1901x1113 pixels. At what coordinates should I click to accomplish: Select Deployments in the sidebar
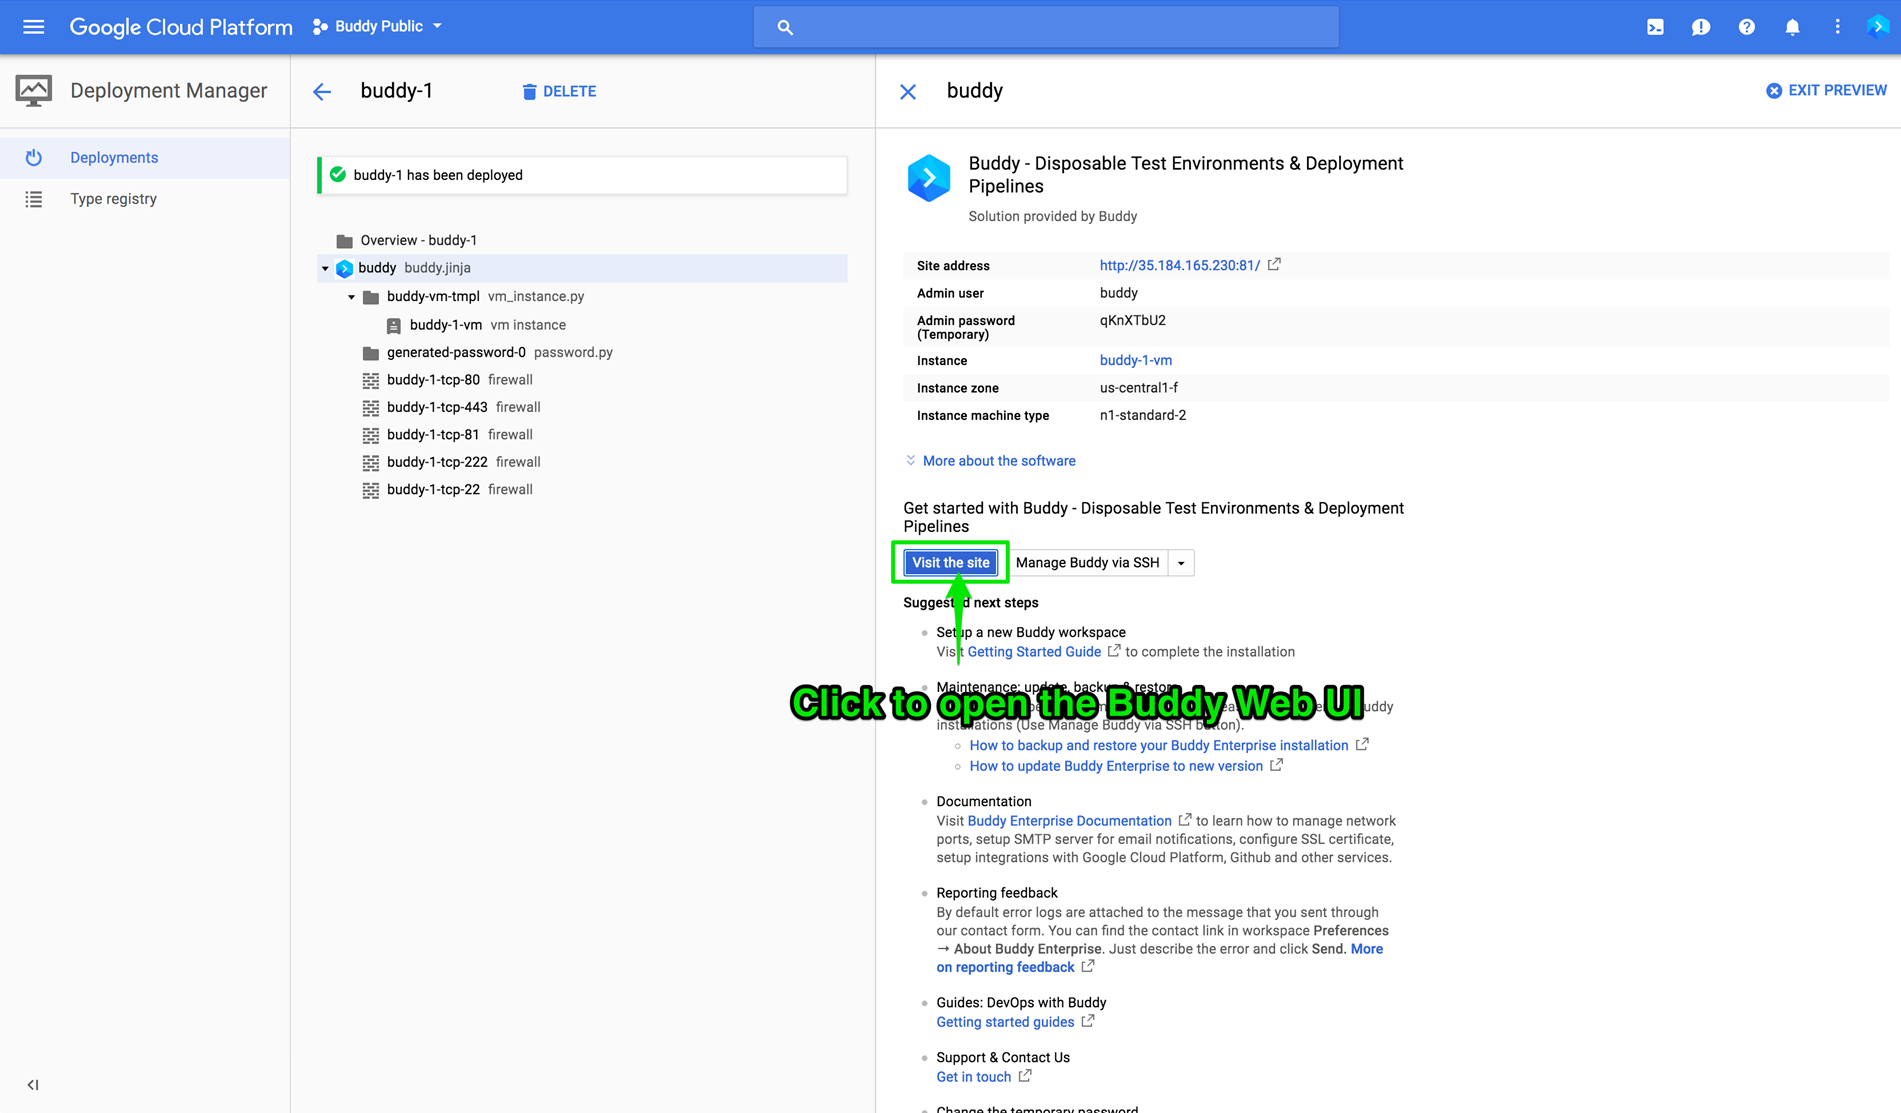click(x=145, y=157)
